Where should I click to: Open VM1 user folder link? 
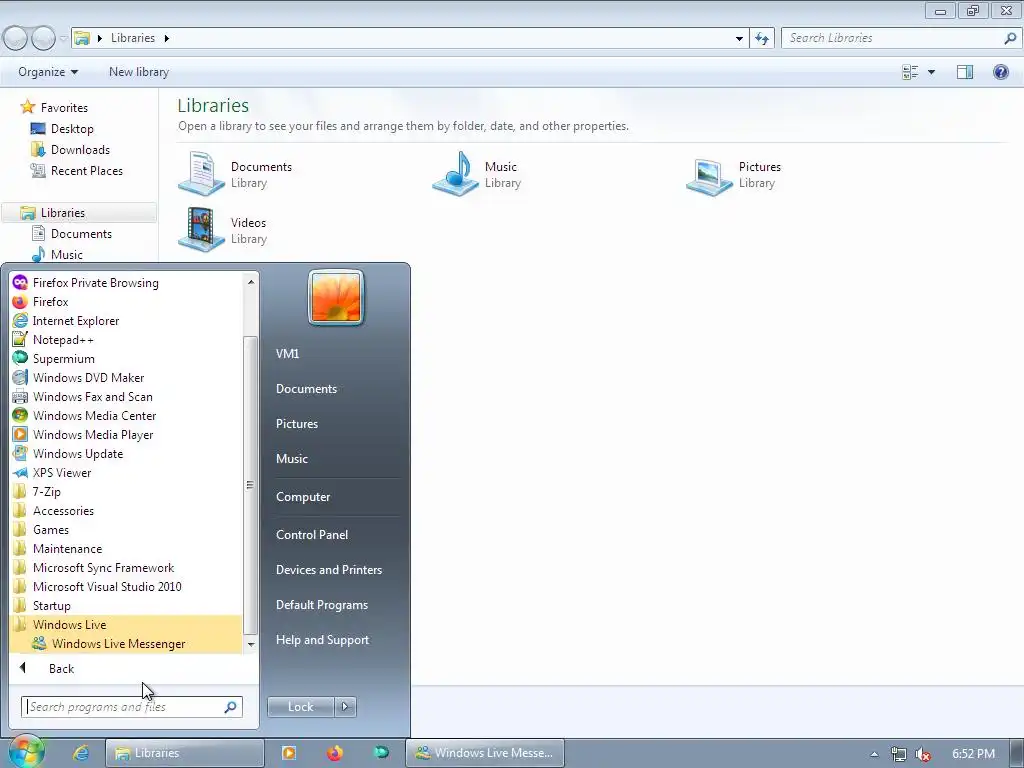287,354
